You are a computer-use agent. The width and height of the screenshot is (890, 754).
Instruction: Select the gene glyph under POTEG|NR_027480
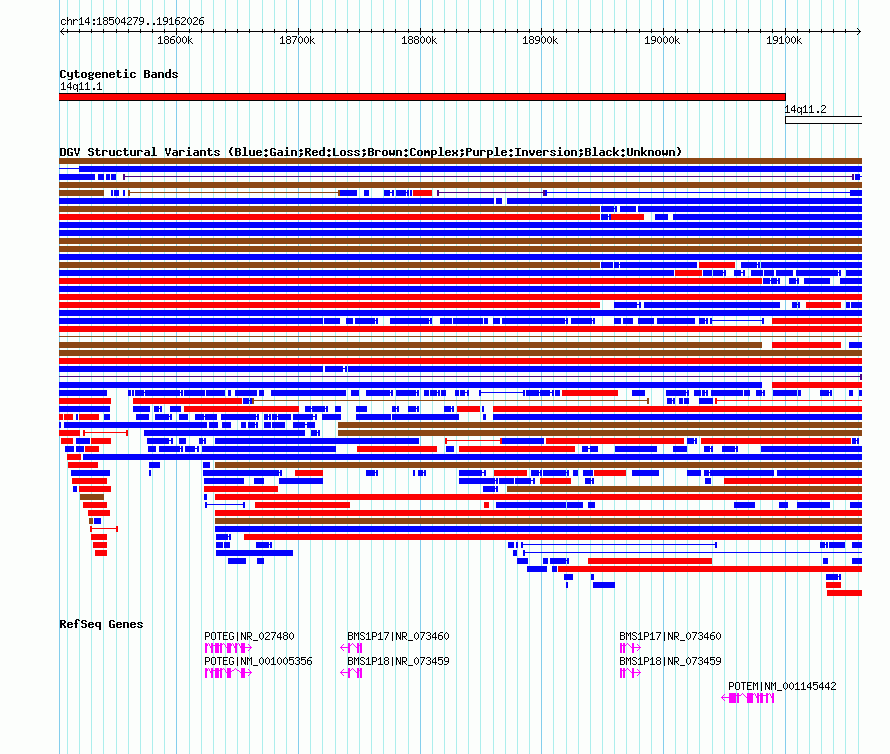pos(228,648)
